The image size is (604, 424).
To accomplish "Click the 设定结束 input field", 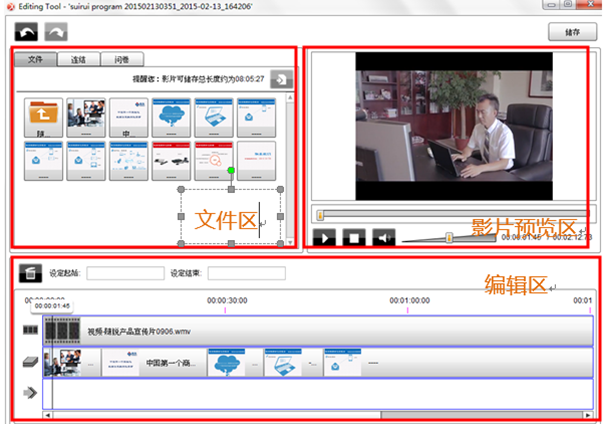I will tap(246, 273).
